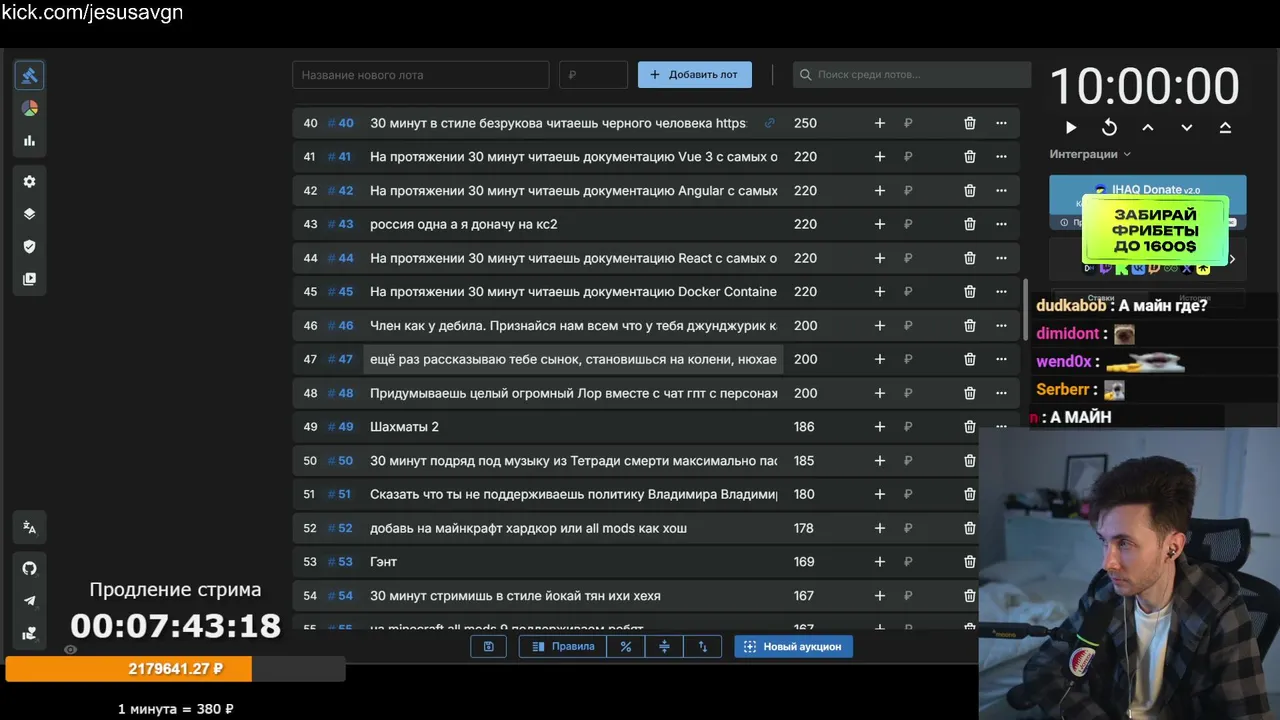
Task: Click the lot list vertical scrollbar
Action: [1025, 309]
